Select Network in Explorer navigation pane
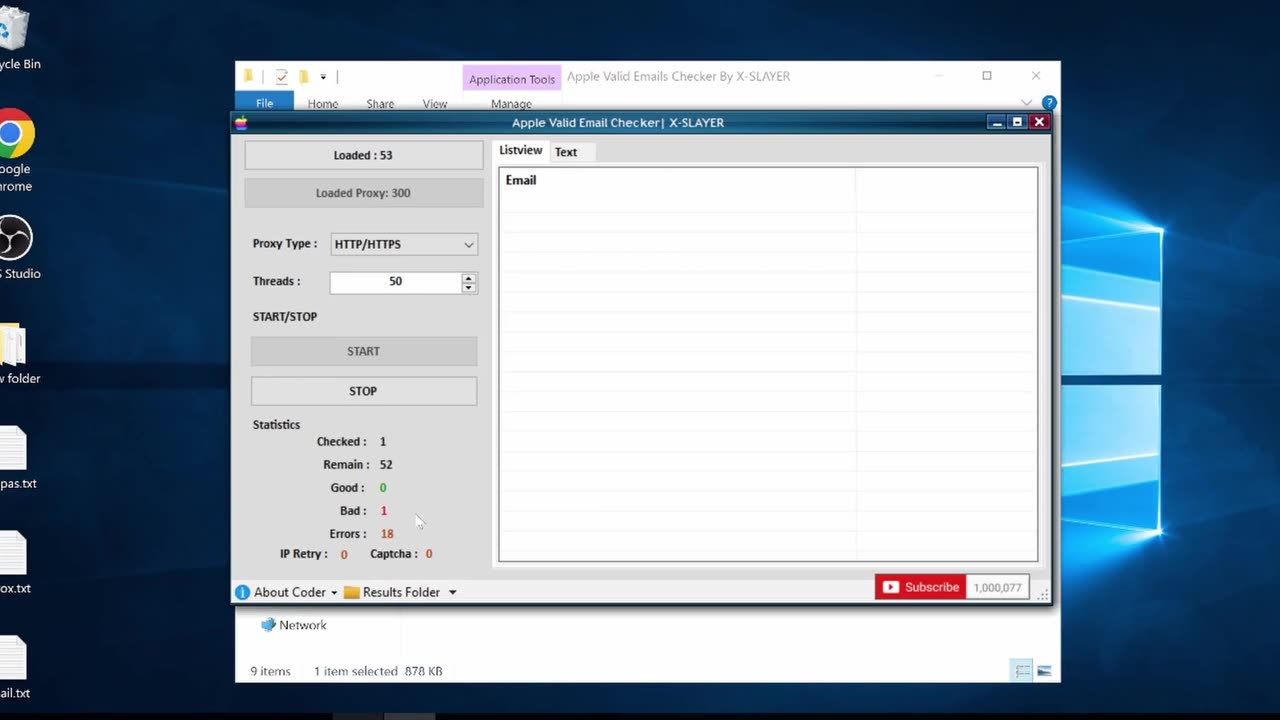 click(x=294, y=625)
